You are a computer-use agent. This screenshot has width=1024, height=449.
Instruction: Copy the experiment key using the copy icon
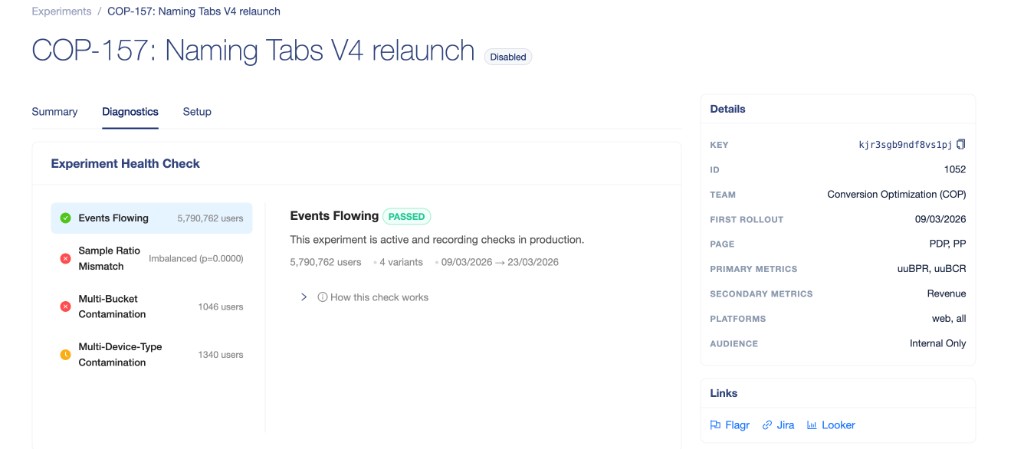click(961, 144)
